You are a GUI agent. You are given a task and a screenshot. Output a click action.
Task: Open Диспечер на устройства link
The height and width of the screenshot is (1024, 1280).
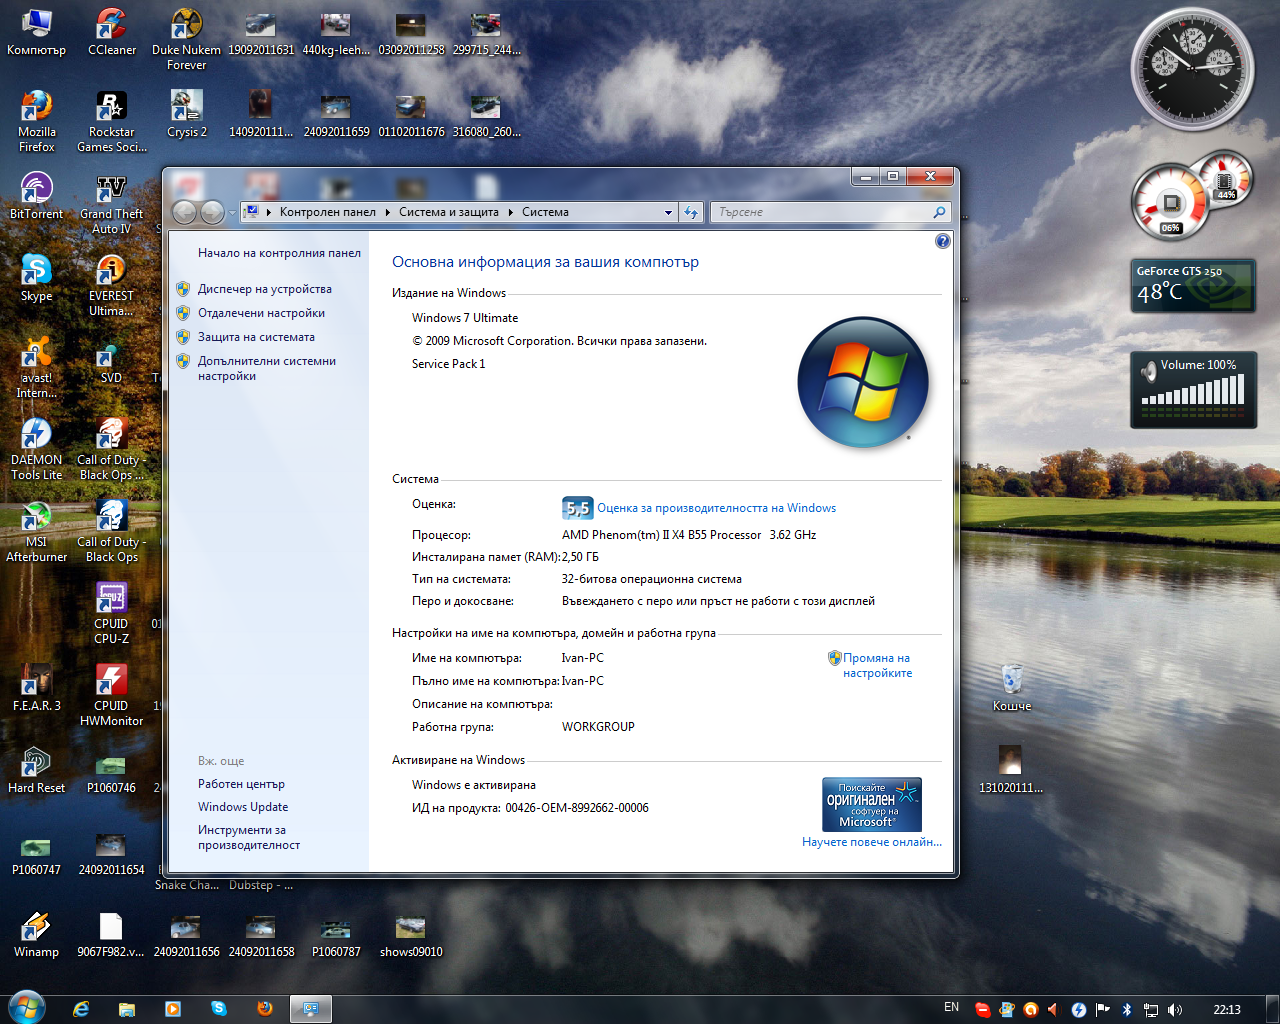[264, 289]
